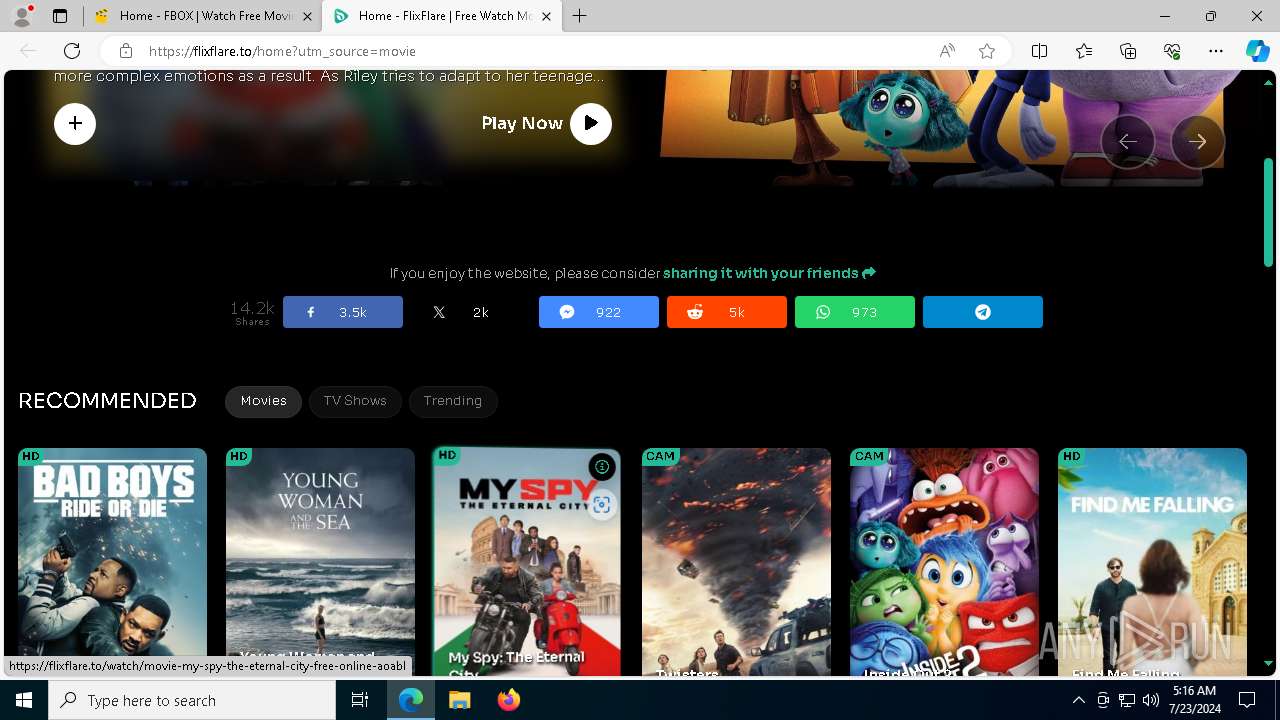Image resolution: width=1280 pixels, height=720 pixels.
Task: Open browser profile icon
Action: [x=22, y=16]
